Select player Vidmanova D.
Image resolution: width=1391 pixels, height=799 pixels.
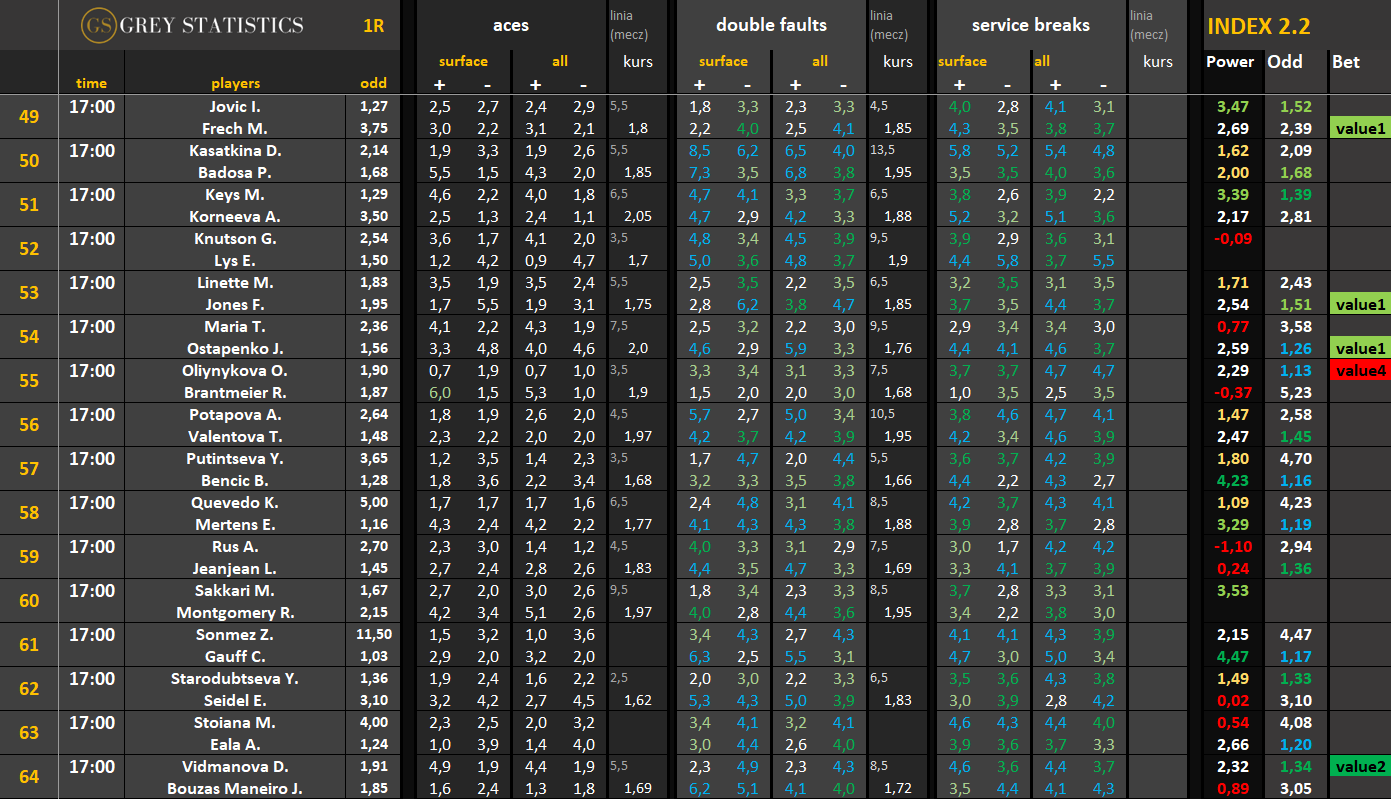[x=235, y=766]
